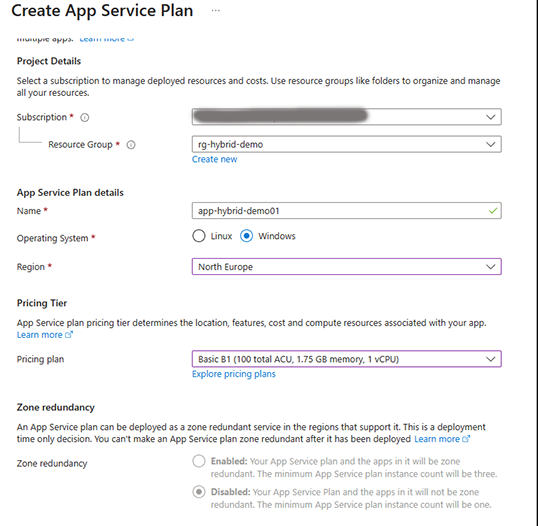538x526 pixels.
Task: Open the Learn more link under Pricing Tier
Action: [x=39, y=335]
